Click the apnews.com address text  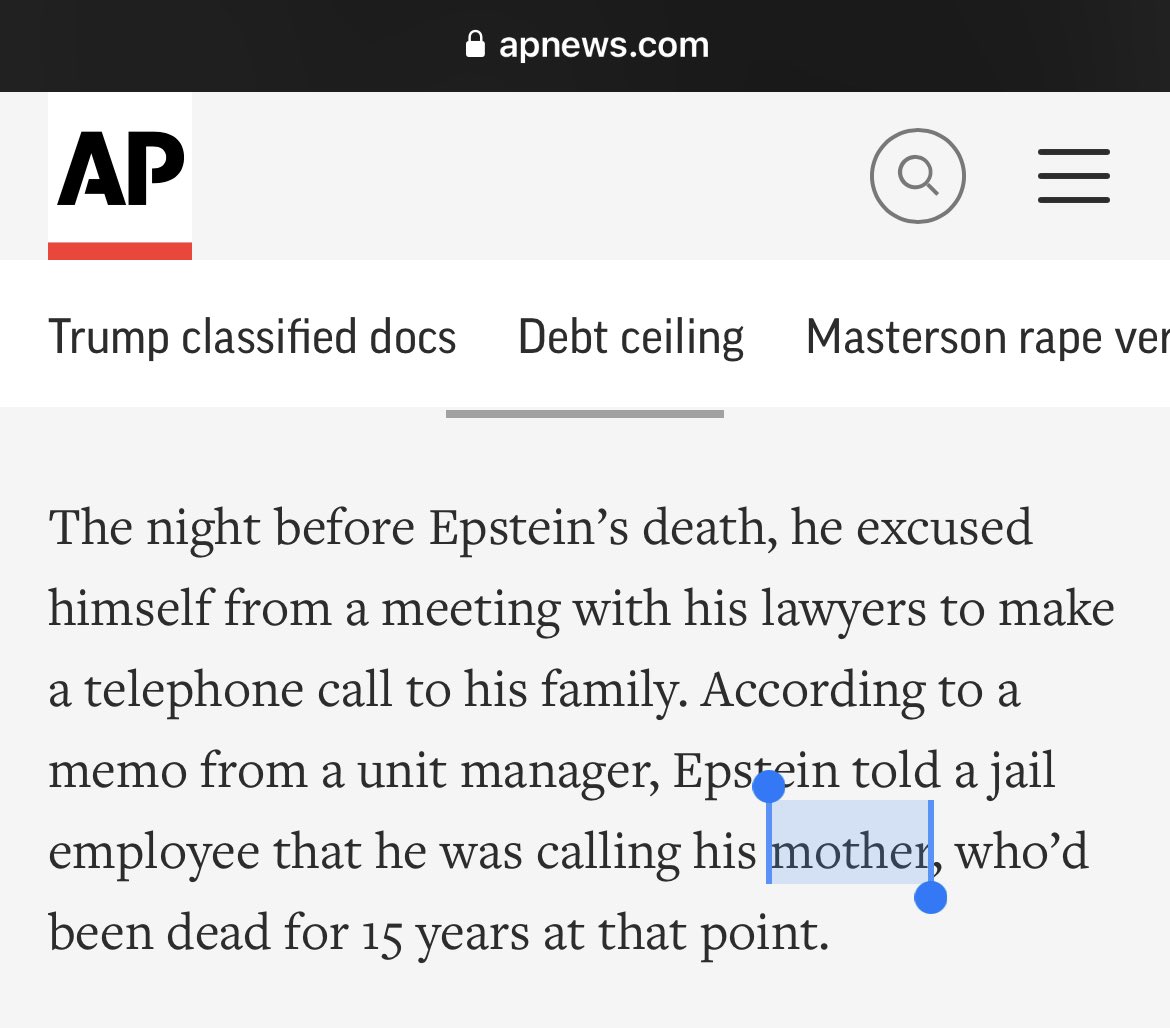(x=604, y=45)
